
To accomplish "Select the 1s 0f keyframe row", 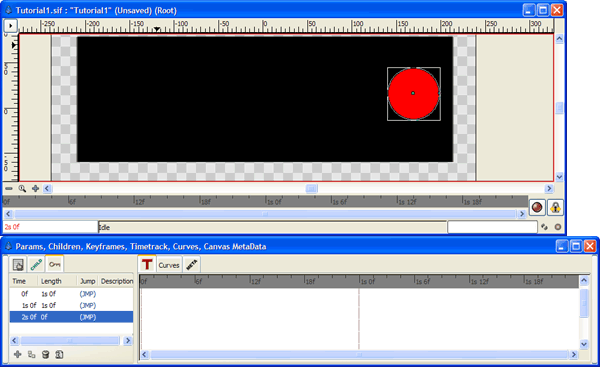I will click(71, 305).
